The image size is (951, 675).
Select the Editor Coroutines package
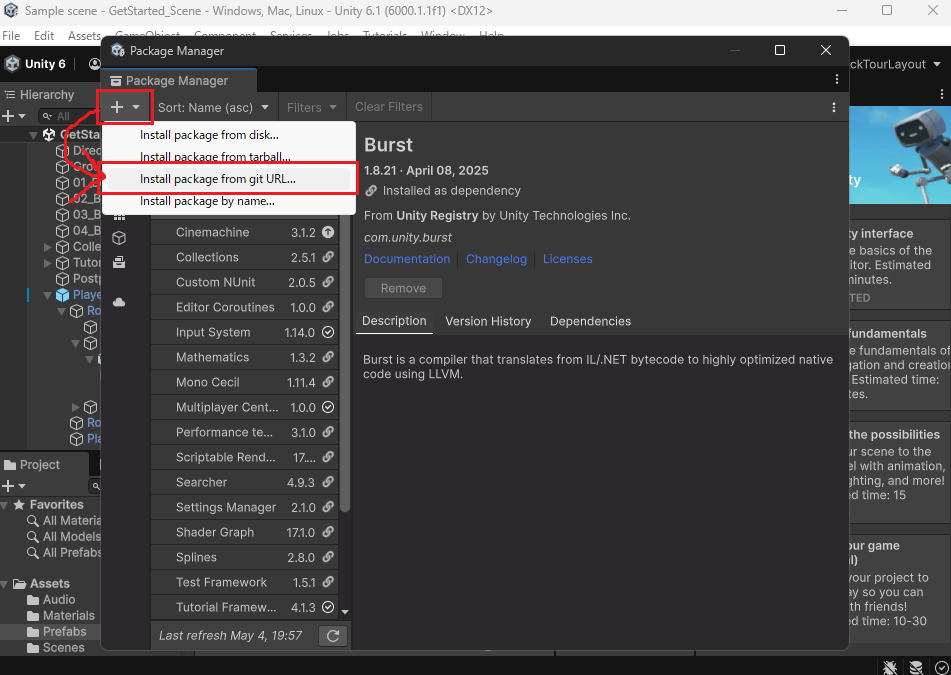(x=244, y=307)
